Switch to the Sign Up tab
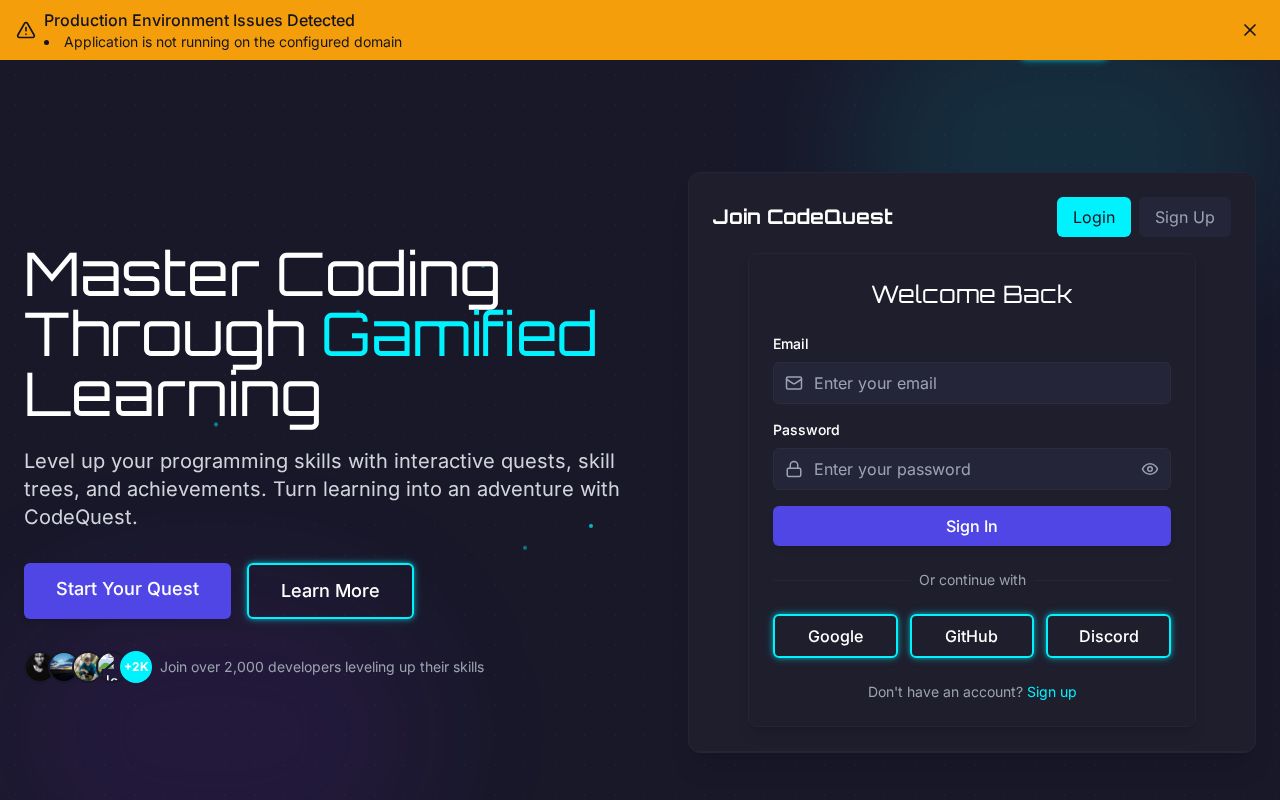 (x=1185, y=217)
